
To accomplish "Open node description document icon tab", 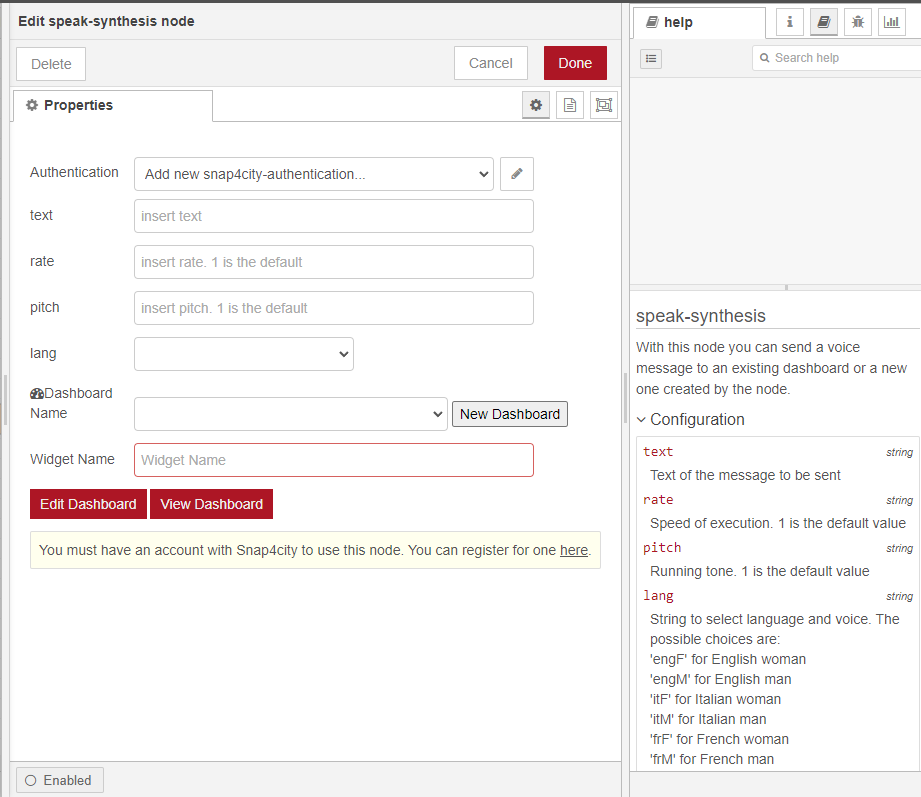I will coord(570,105).
